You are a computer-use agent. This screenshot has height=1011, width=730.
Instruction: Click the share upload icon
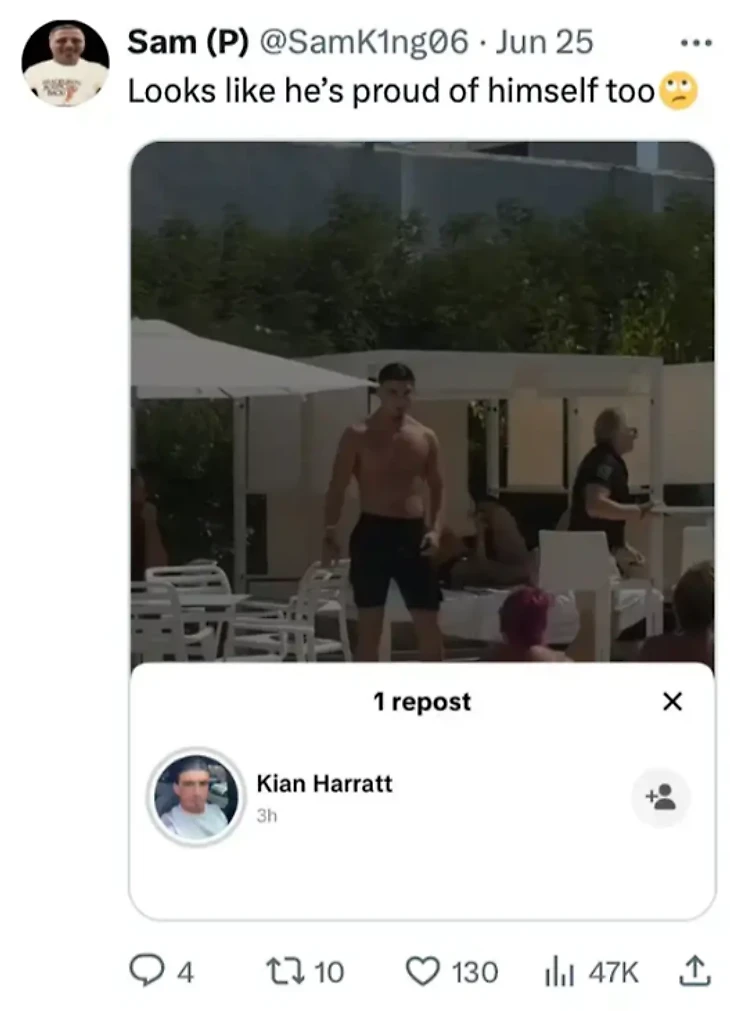click(695, 972)
